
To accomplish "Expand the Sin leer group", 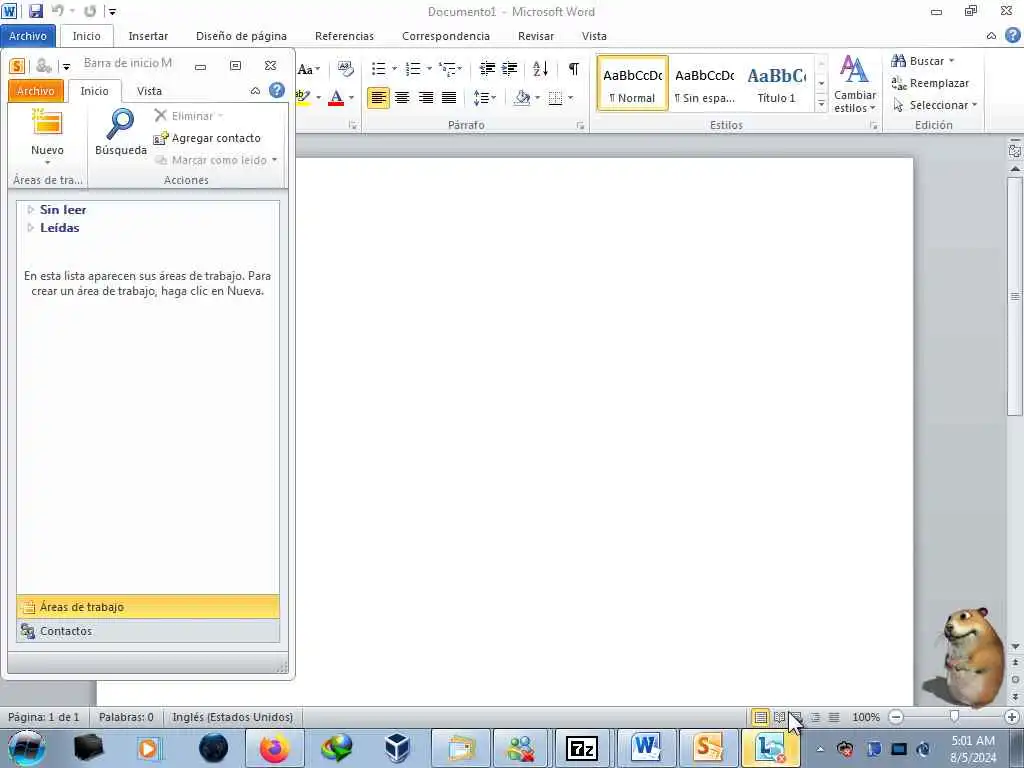I will pos(30,210).
